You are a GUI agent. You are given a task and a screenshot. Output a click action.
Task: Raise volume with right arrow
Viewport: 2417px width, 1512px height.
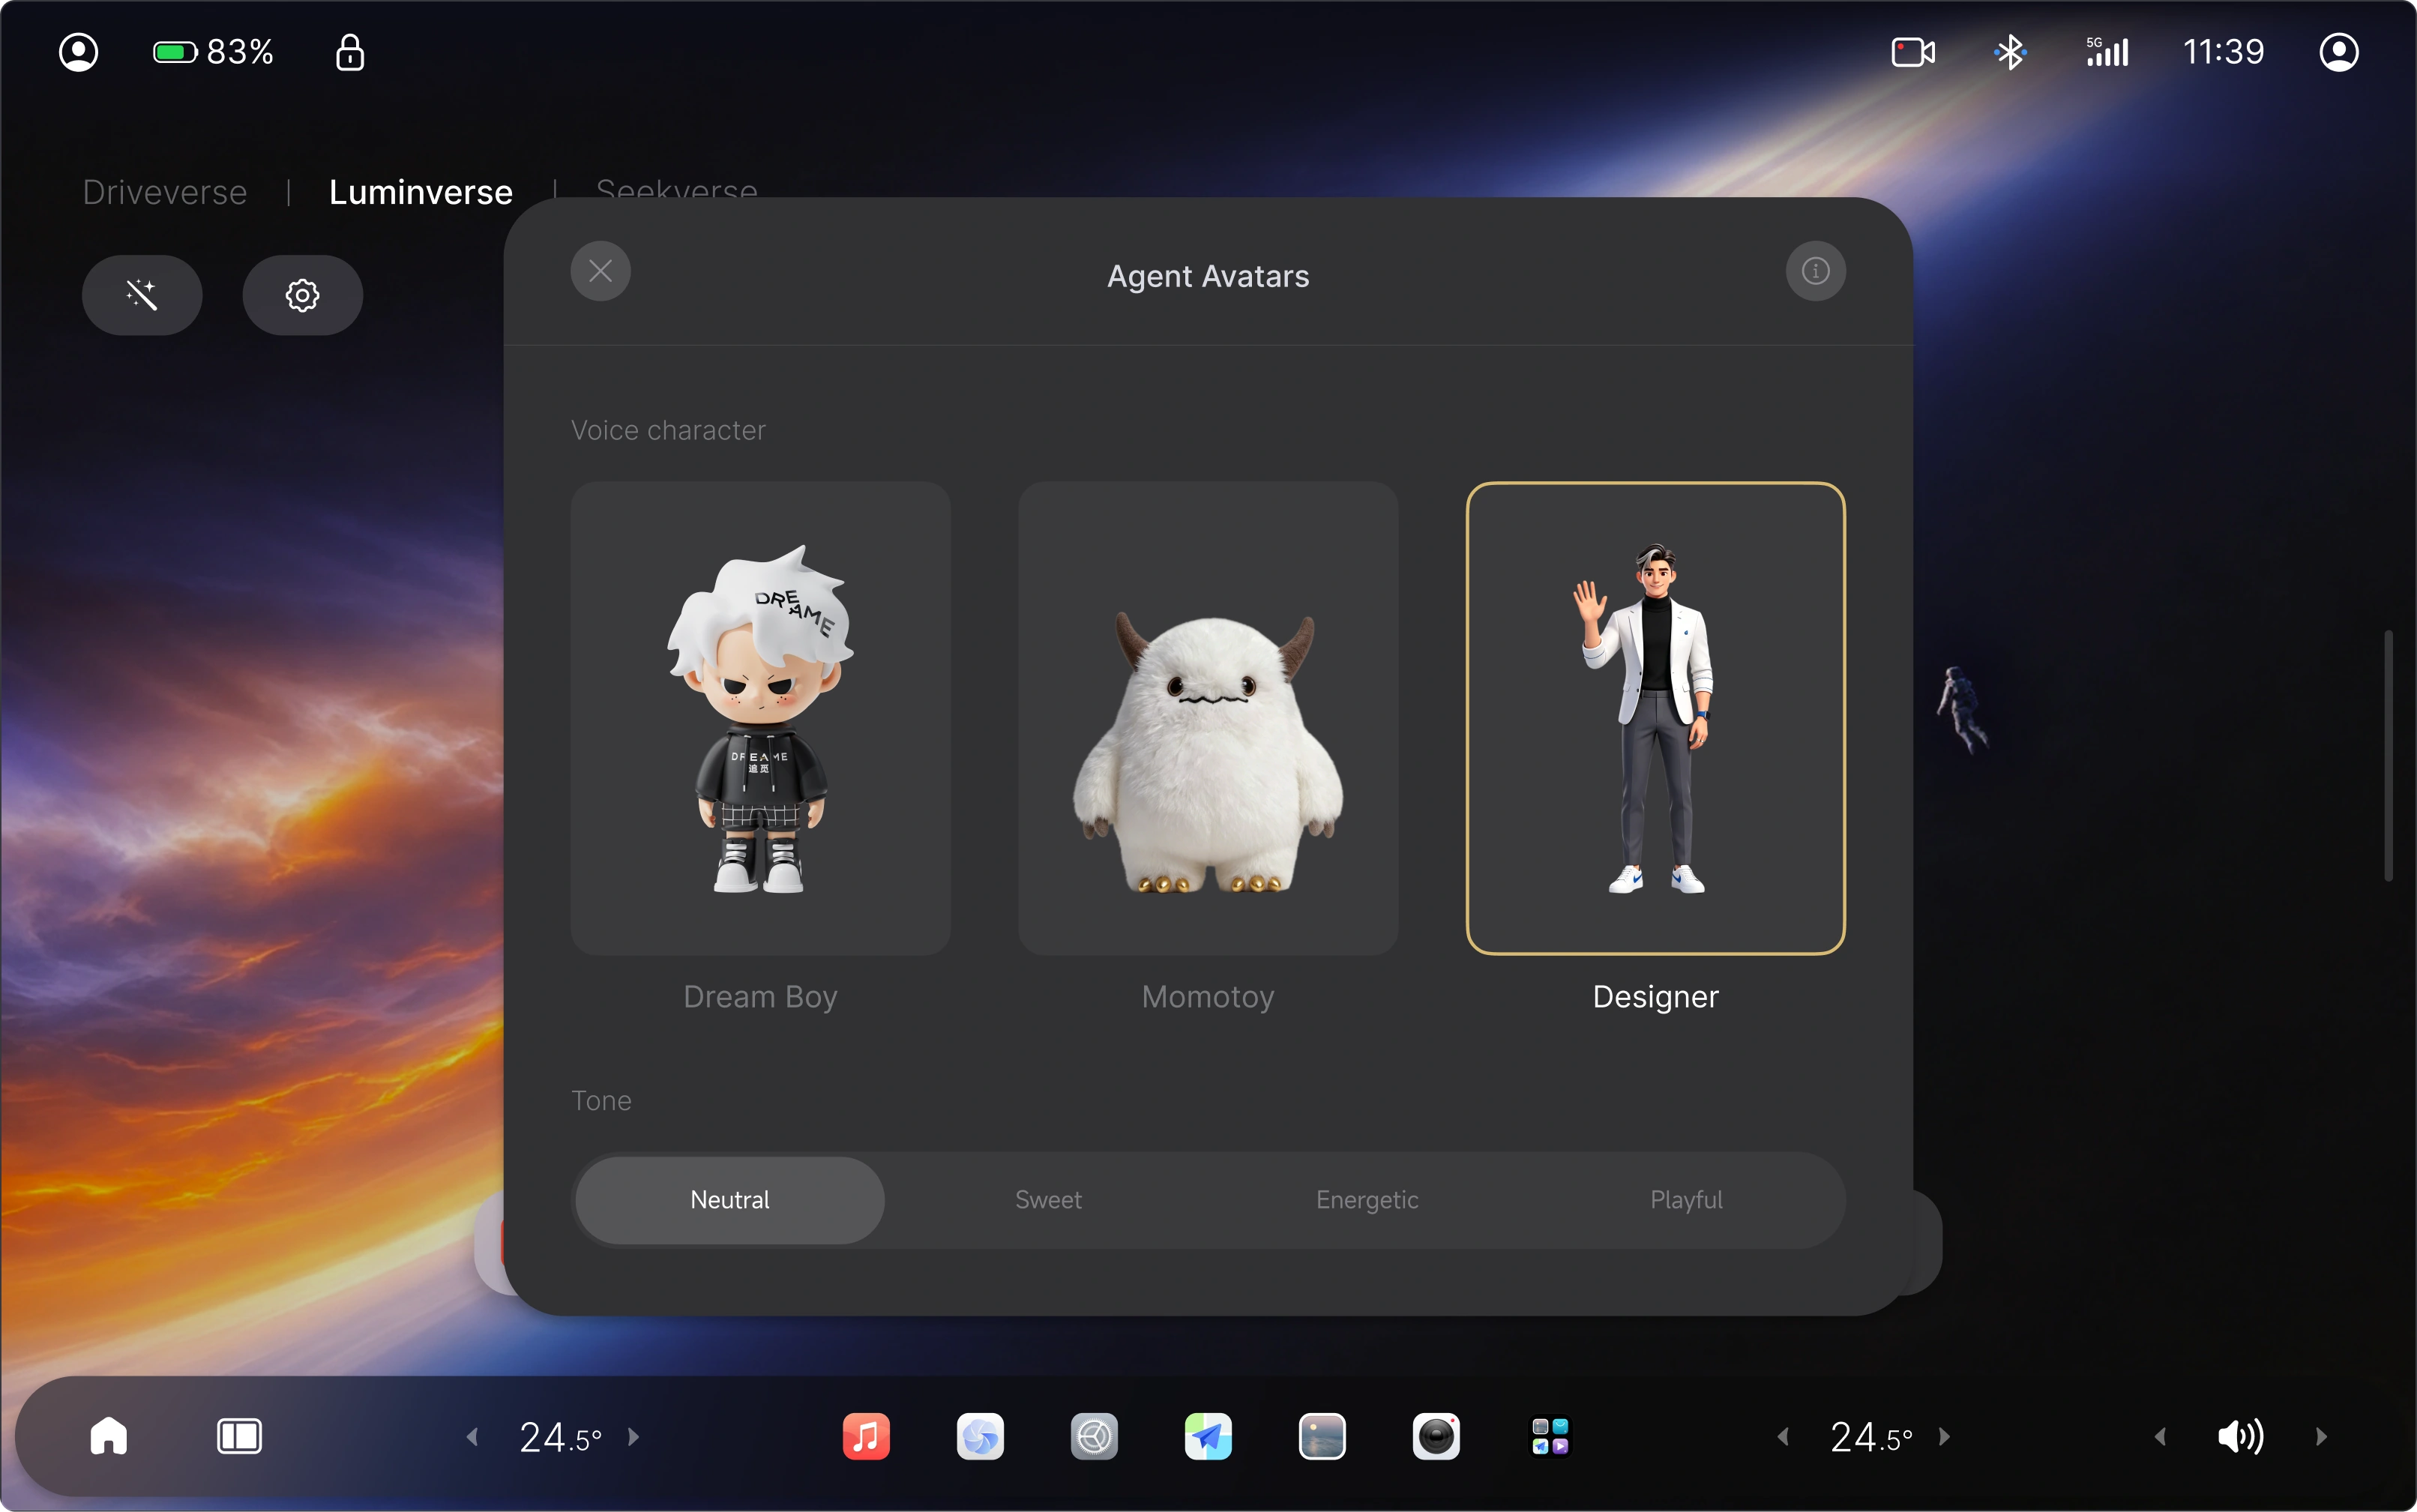tap(2321, 1437)
